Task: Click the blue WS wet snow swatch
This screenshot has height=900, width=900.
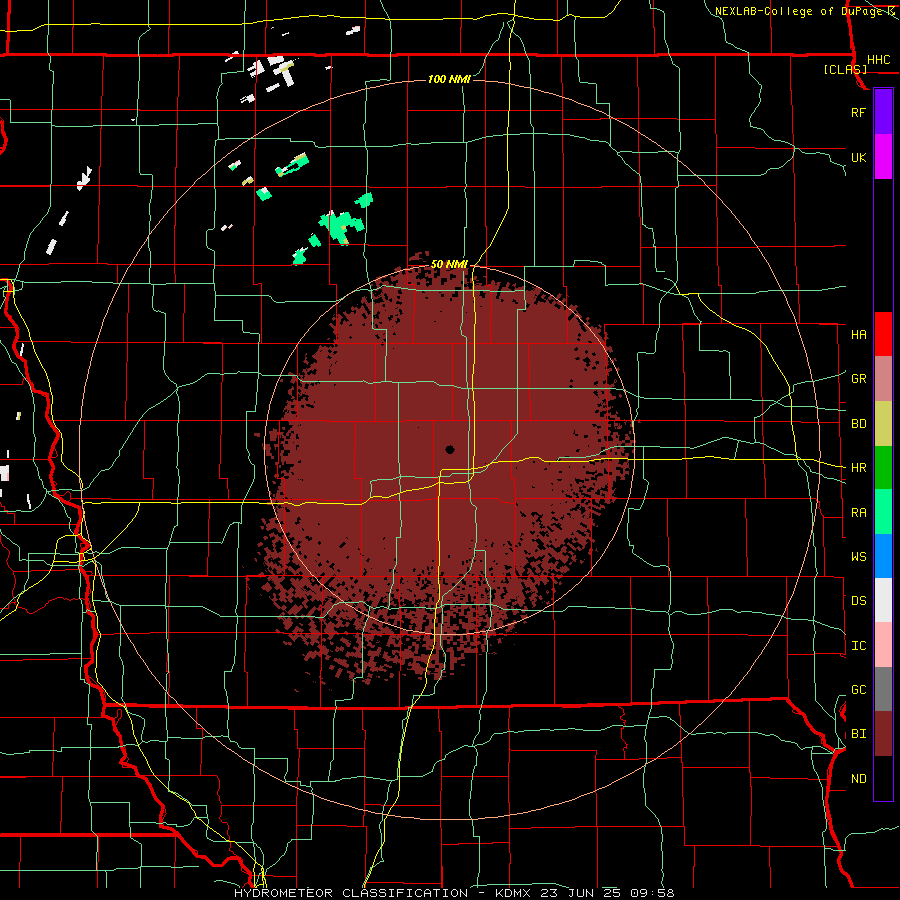Action: (883, 556)
